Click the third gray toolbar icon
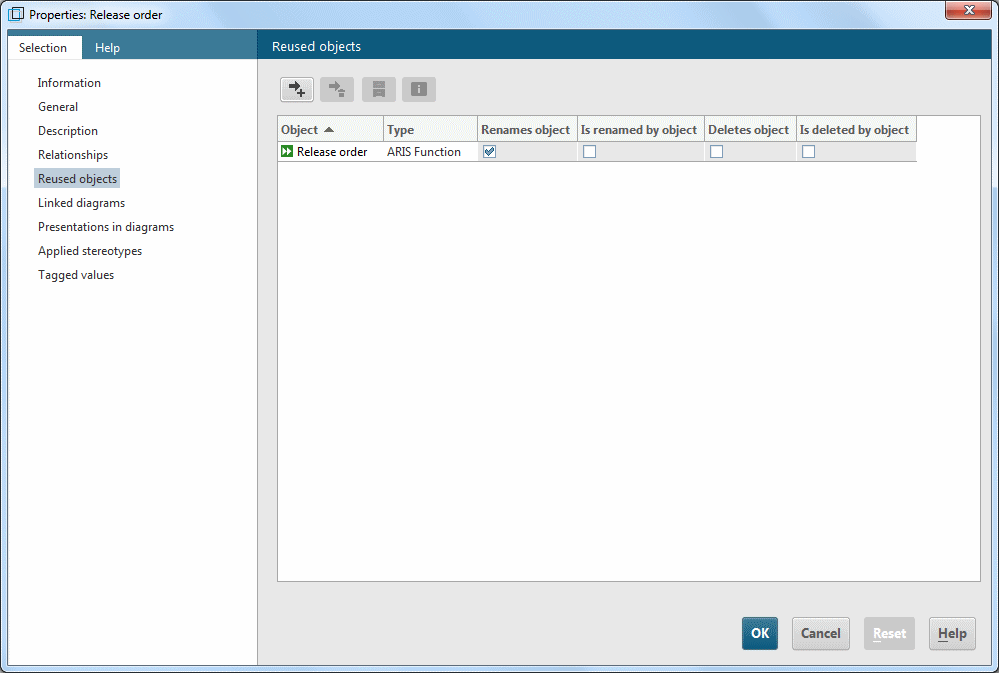Image resolution: width=999 pixels, height=673 pixels. click(379, 89)
